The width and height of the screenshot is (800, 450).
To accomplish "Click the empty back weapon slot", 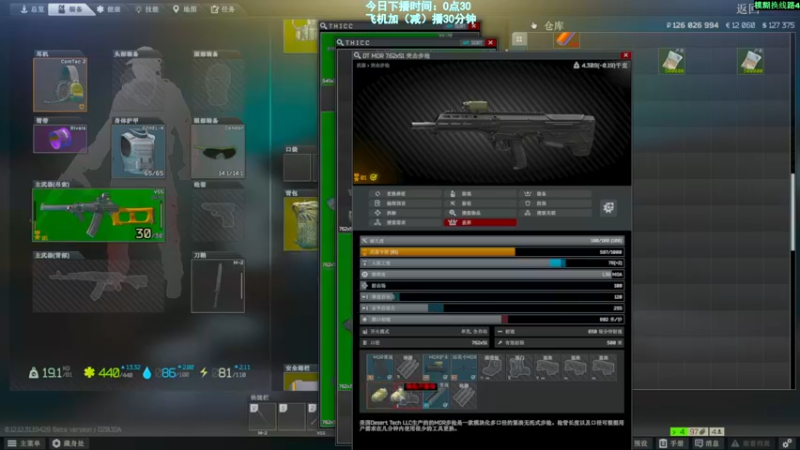I will (98, 286).
